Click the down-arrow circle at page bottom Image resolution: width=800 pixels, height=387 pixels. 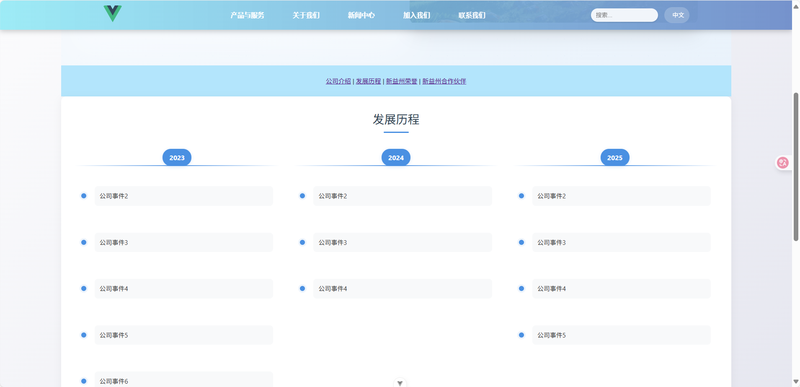[400, 382]
